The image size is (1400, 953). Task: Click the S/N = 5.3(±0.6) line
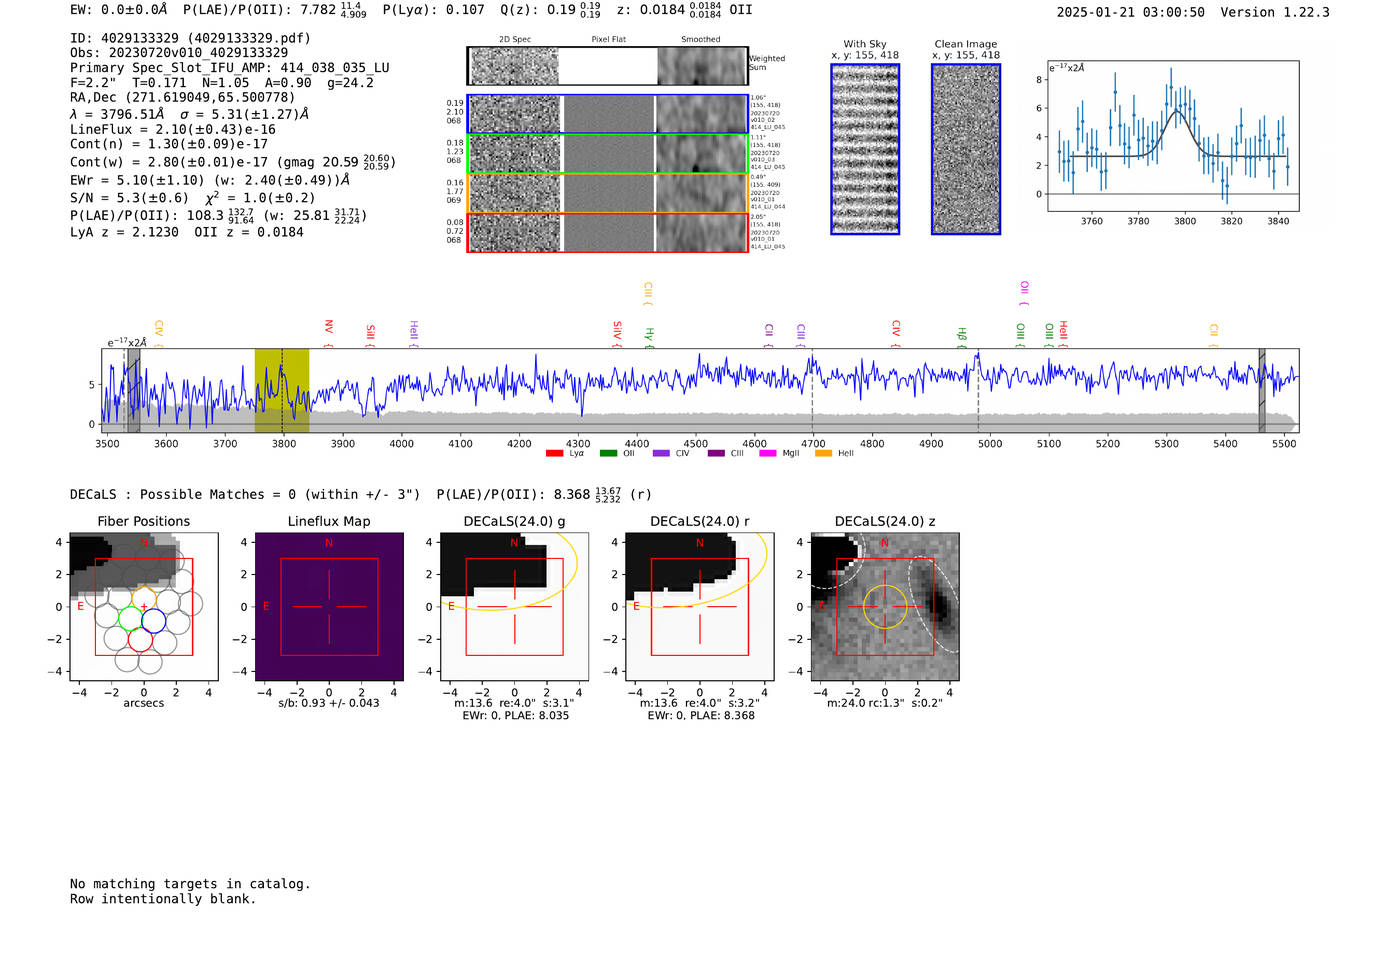(x=192, y=197)
